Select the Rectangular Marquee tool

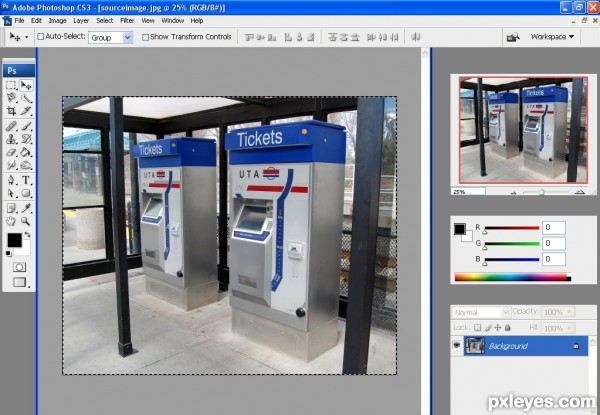pos(11,85)
